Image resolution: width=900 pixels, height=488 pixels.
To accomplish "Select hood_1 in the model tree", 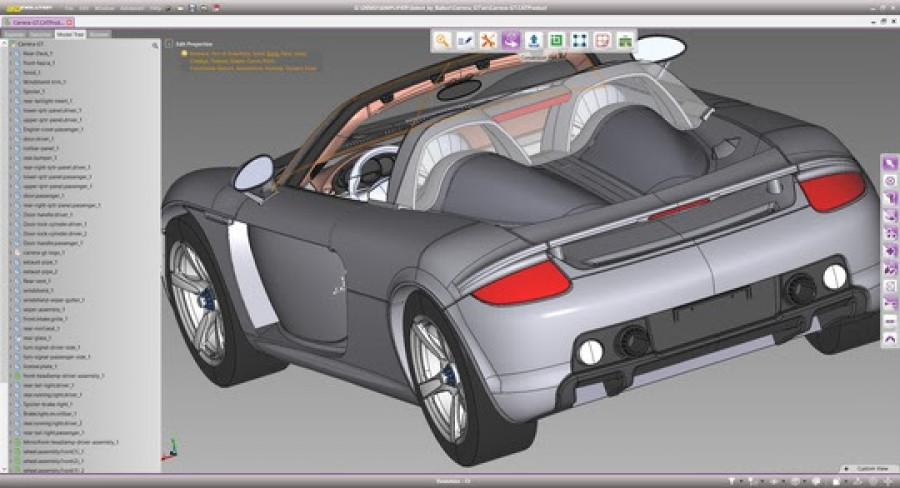I will tap(31, 72).
